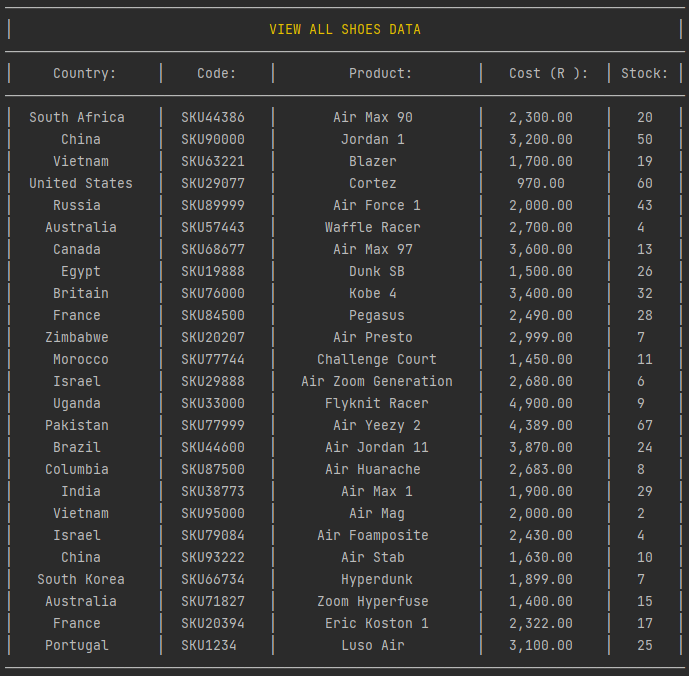Image resolution: width=689 pixels, height=676 pixels.
Task: Select the Stock: column header
Action: click(645, 73)
